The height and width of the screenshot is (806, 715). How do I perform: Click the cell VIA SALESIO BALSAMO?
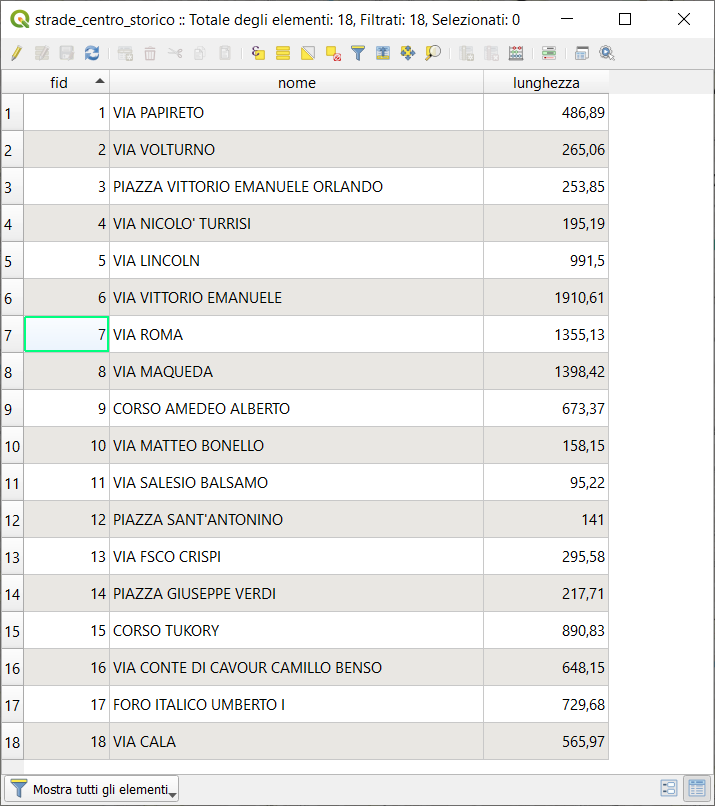[x=297, y=483]
